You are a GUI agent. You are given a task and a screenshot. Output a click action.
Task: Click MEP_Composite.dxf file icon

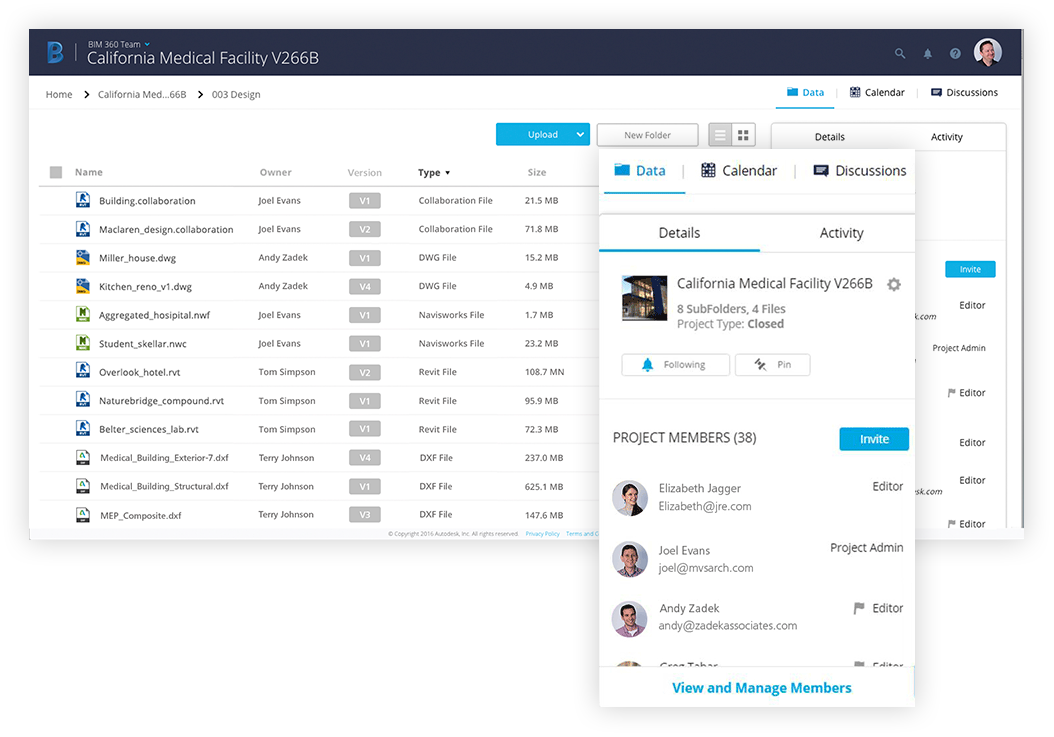point(83,514)
